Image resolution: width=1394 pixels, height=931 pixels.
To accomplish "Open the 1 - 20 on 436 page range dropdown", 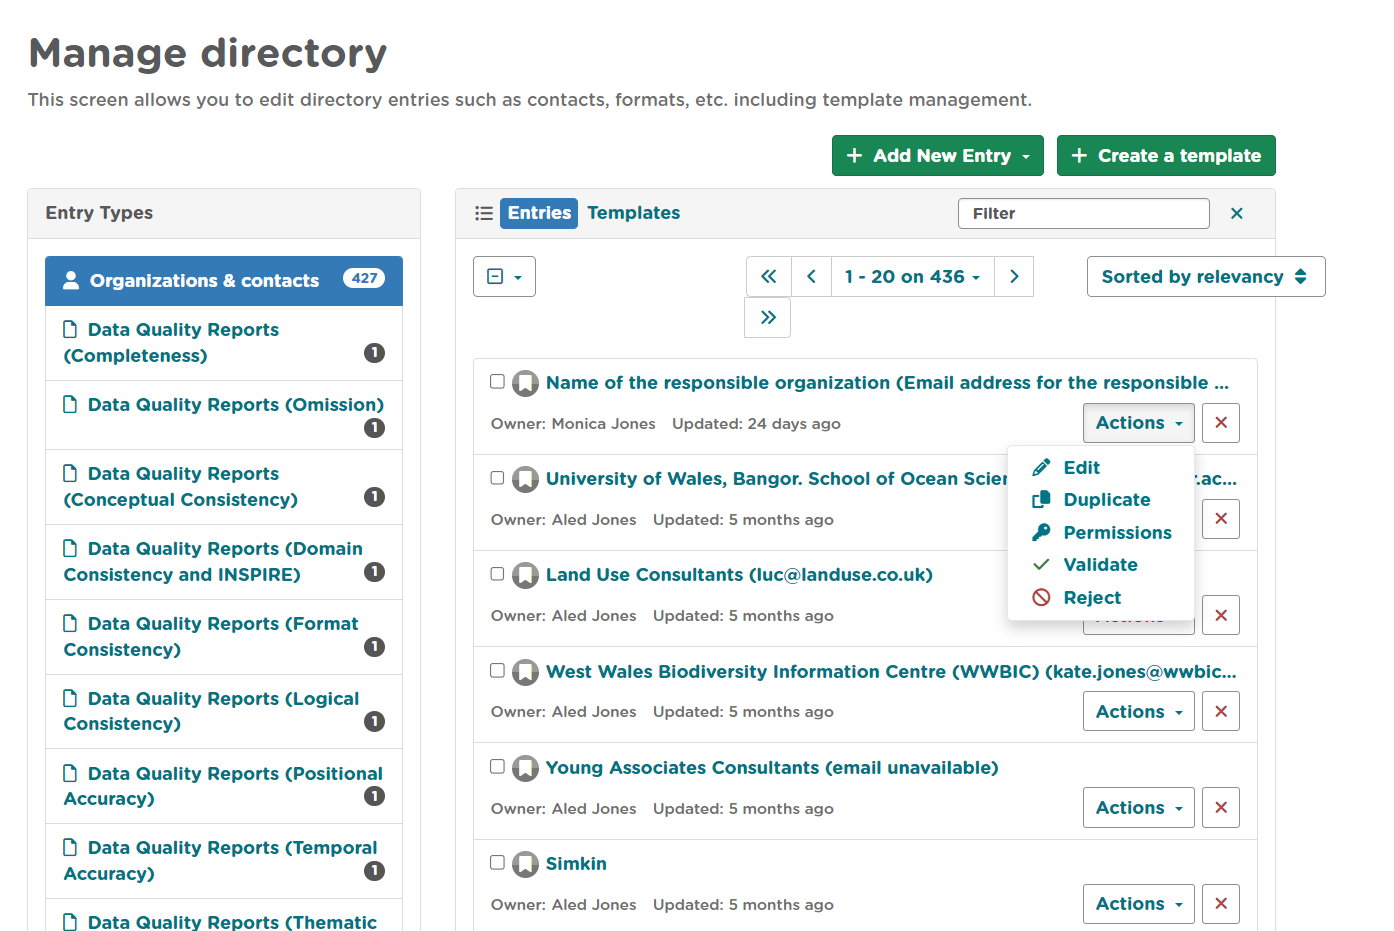I will (912, 277).
